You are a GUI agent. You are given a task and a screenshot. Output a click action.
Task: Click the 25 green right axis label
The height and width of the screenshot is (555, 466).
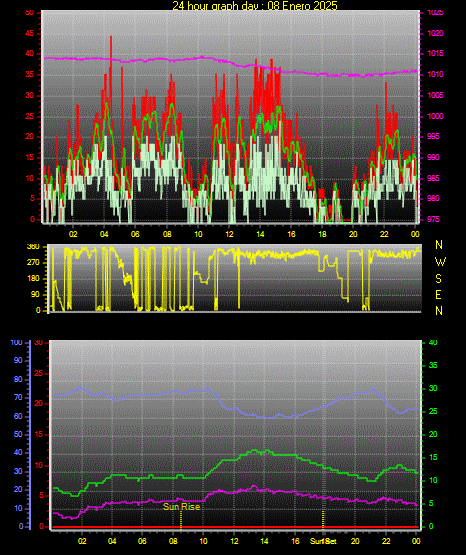pos(433,411)
